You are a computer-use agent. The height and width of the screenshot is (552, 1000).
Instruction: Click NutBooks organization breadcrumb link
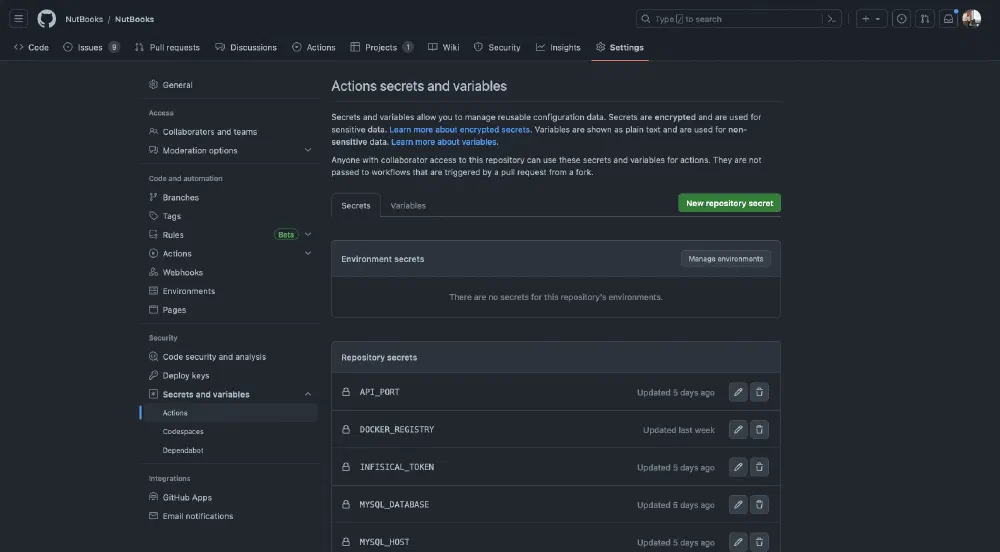84,19
